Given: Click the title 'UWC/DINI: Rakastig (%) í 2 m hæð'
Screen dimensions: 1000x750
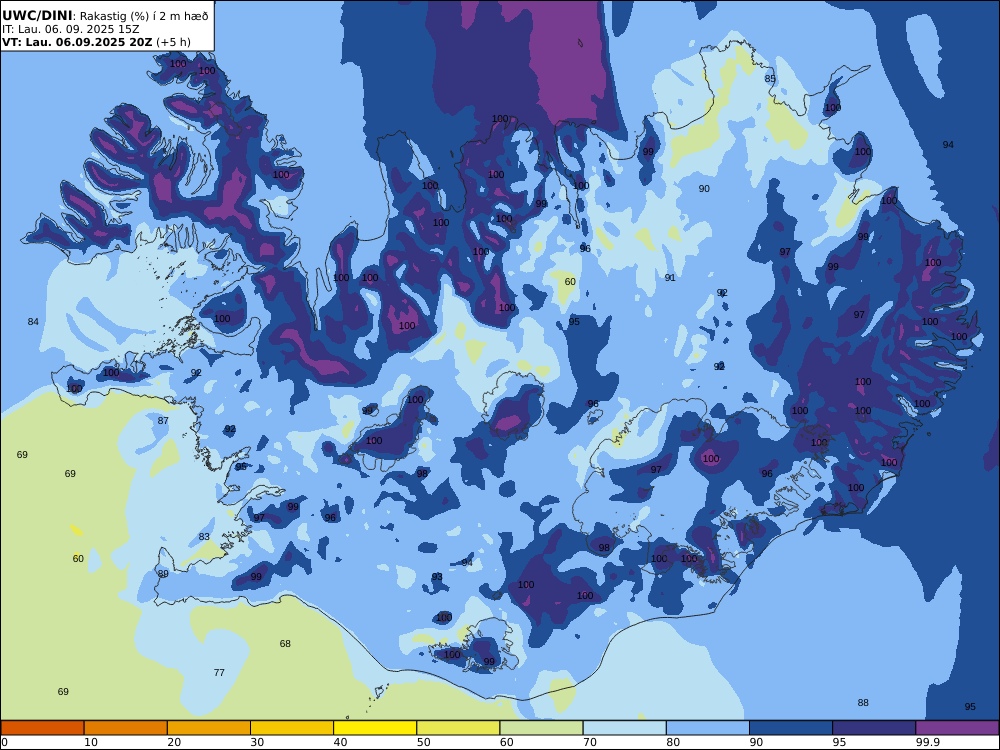Looking at the screenshot, I should (x=105, y=16).
